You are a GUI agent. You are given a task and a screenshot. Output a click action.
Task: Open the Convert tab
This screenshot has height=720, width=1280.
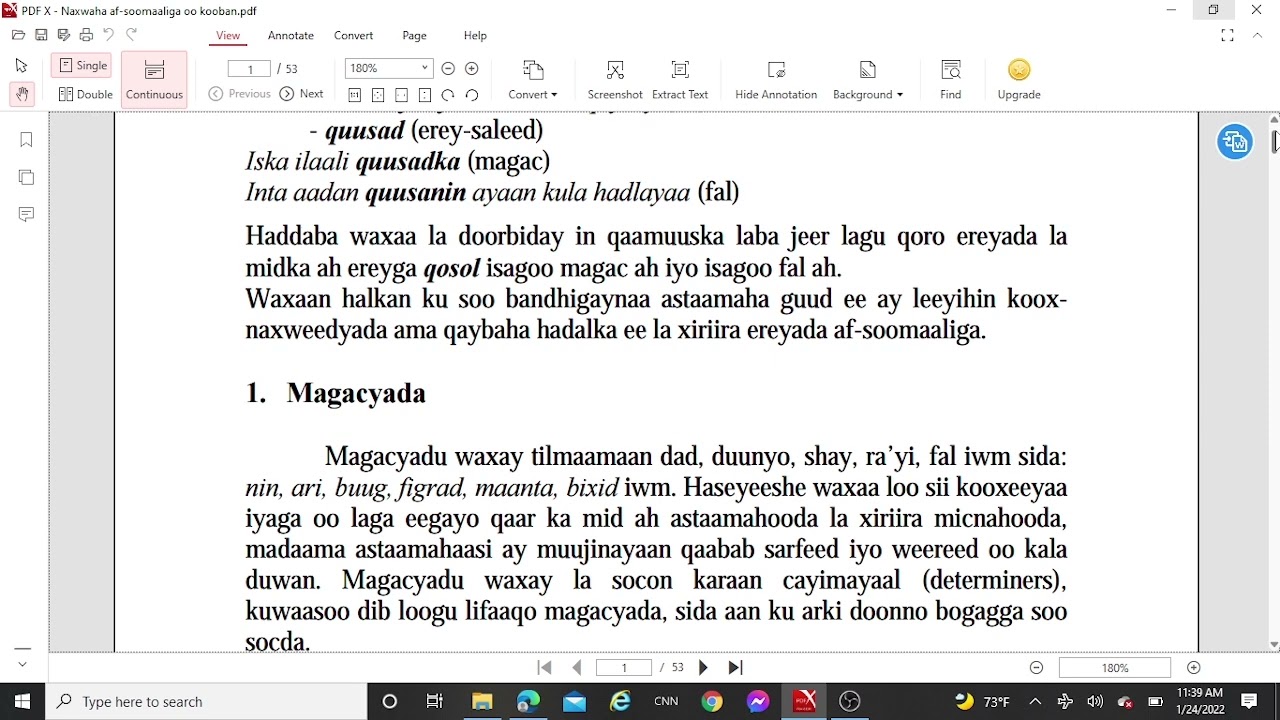(353, 35)
